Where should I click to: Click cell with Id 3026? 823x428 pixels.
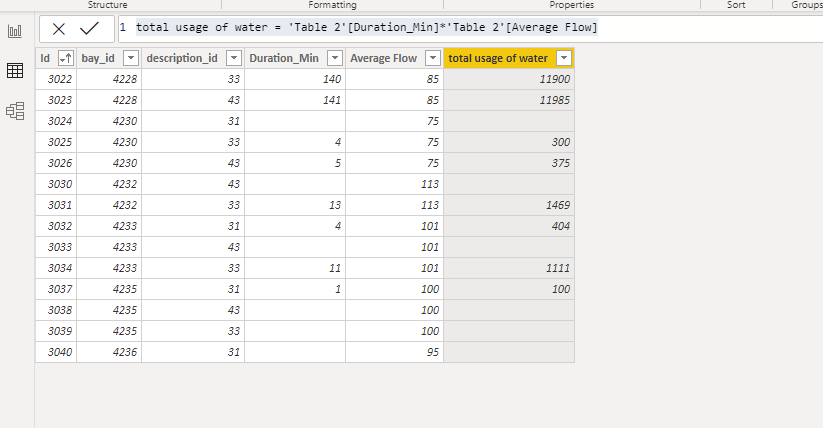(x=56, y=163)
